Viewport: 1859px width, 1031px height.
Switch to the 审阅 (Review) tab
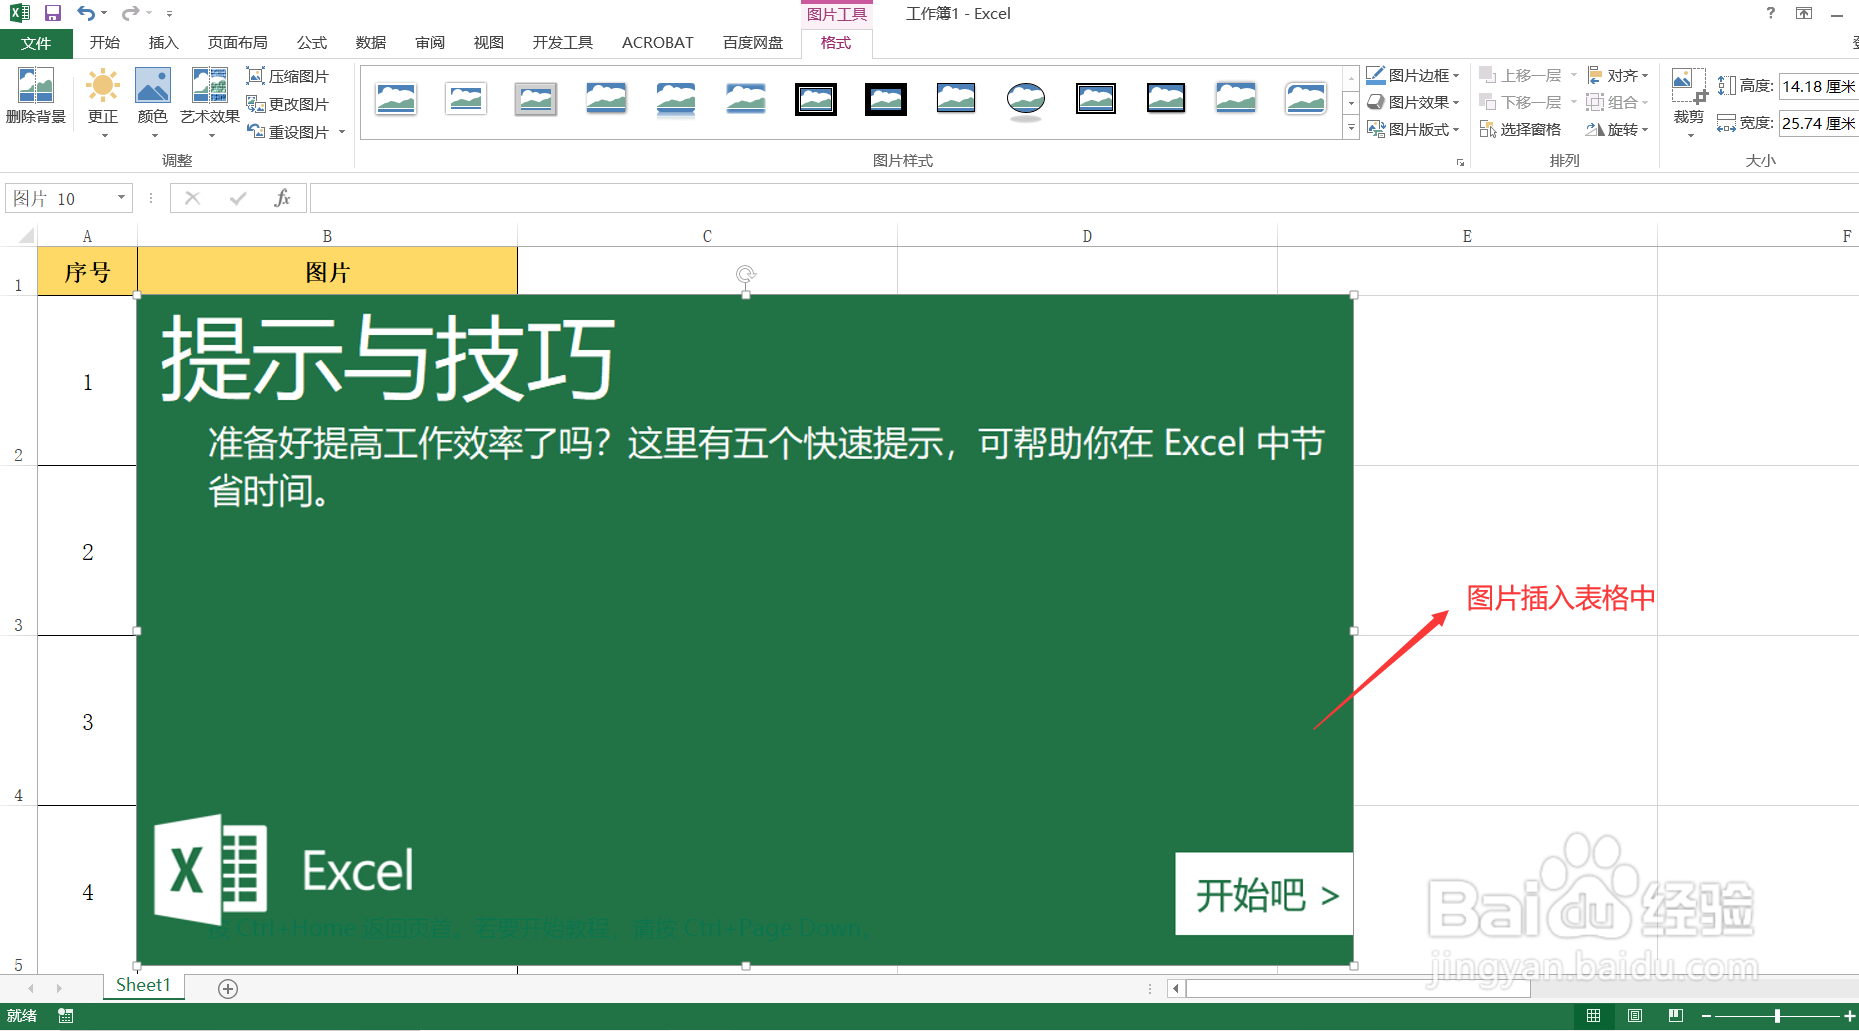430,43
